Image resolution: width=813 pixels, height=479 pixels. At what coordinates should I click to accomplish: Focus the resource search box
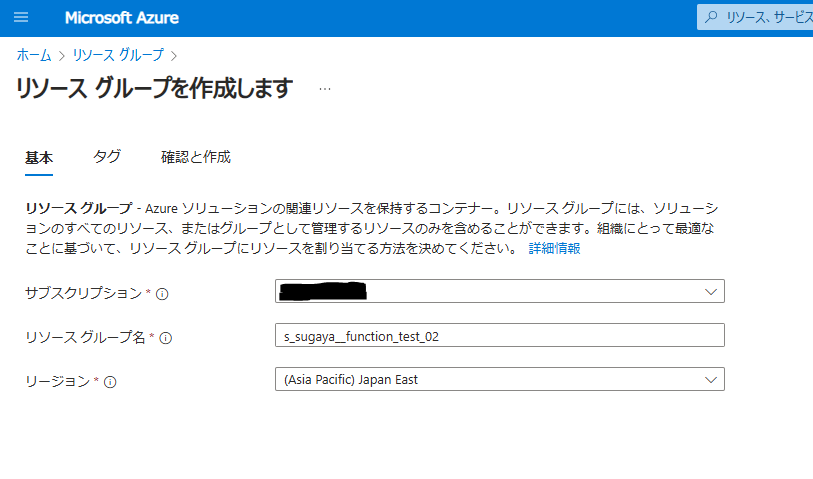[755, 17]
